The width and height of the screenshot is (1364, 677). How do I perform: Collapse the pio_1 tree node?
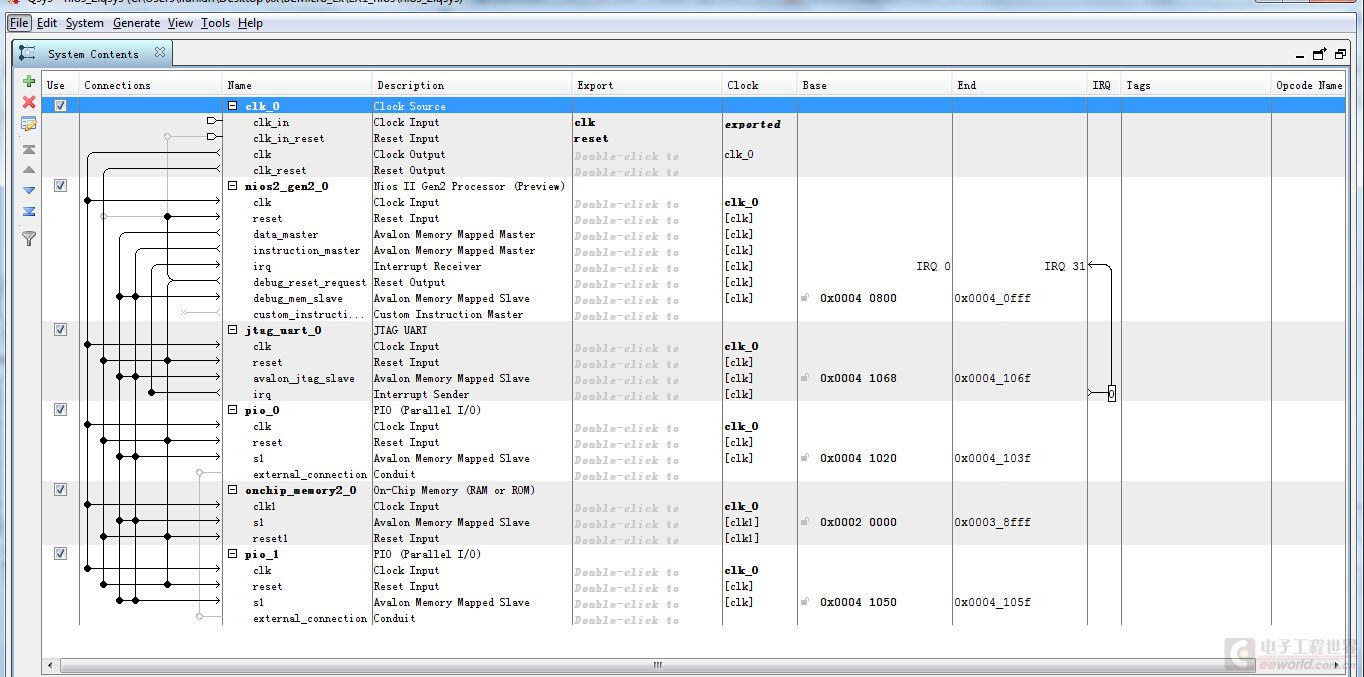pyautogui.click(x=233, y=554)
